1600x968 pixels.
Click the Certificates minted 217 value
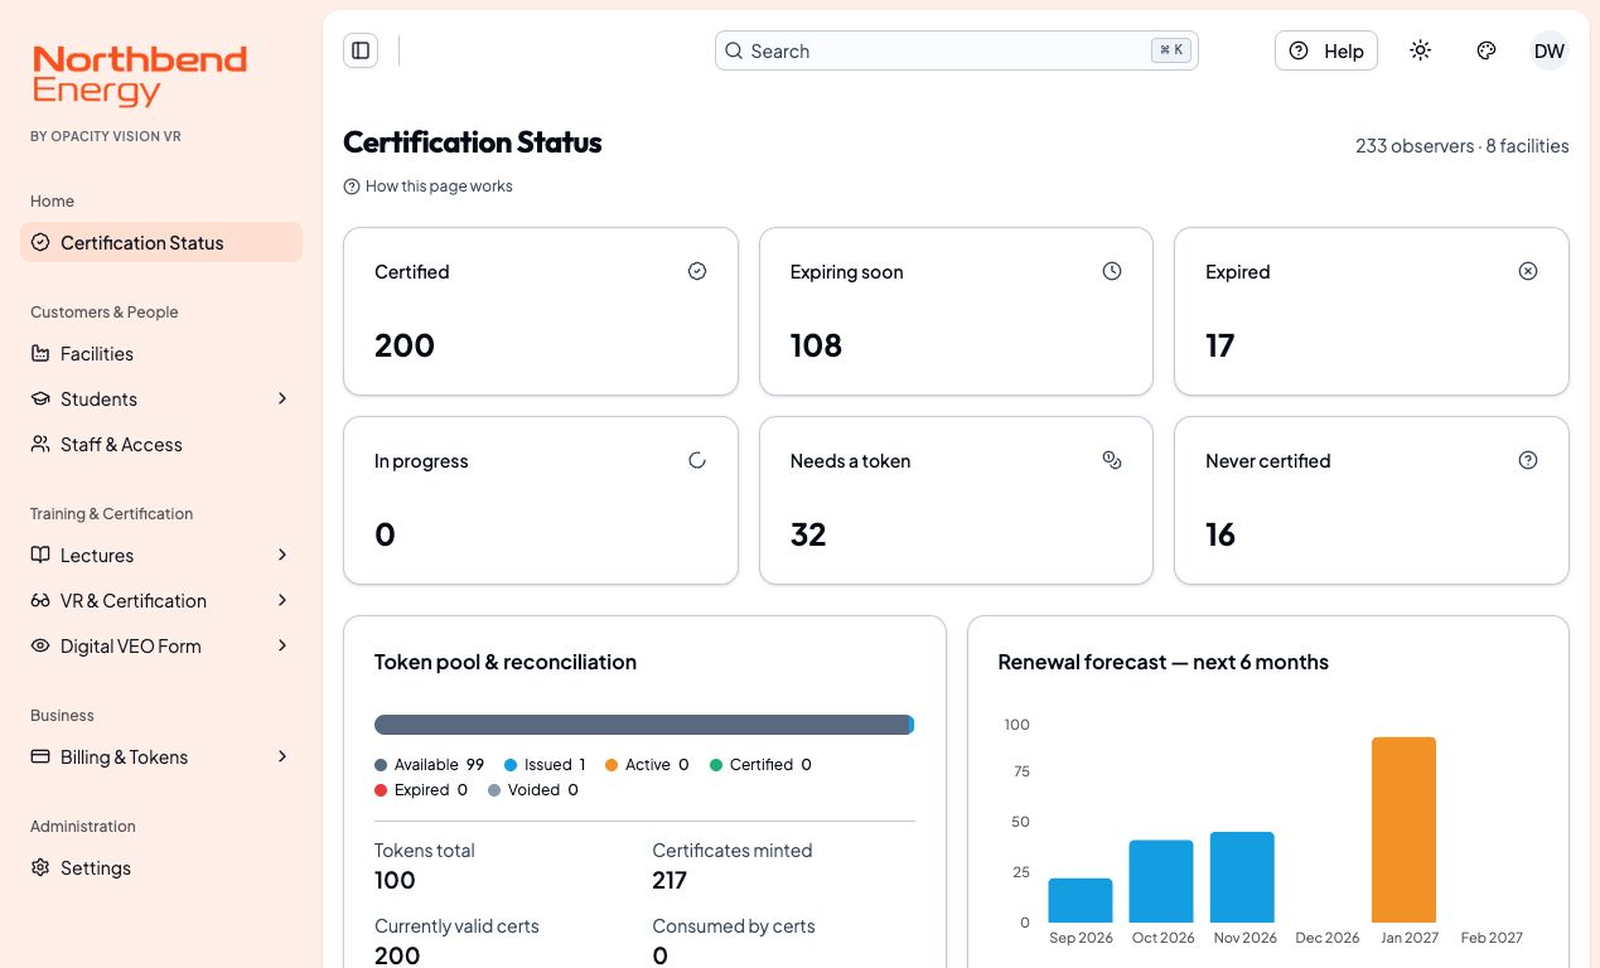tap(669, 880)
